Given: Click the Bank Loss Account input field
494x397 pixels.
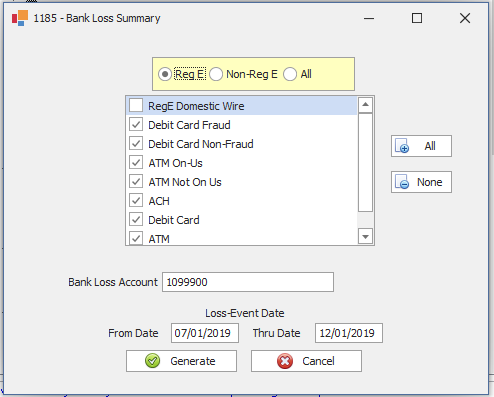Looking at the screenshot, I should pyautogui.click(x=248, y=282).
